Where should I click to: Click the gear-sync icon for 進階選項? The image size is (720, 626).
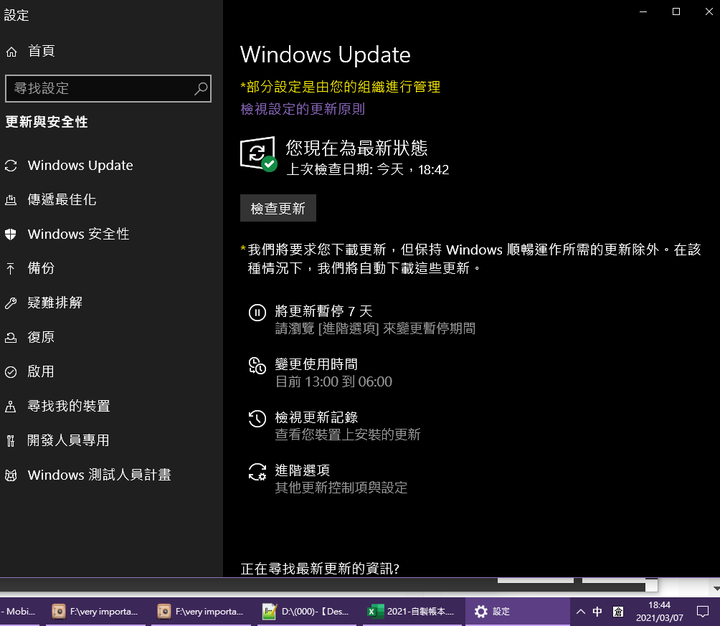257,472
